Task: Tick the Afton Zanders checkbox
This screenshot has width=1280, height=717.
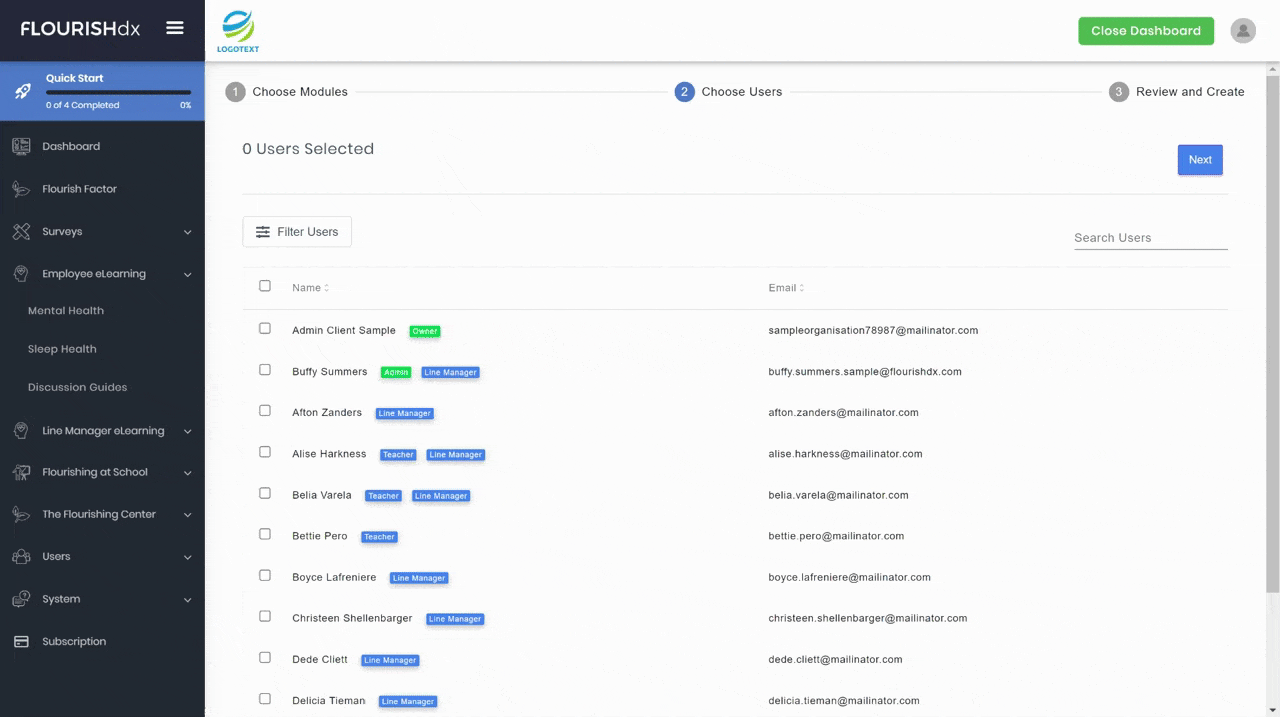Action: click(265, 410)
